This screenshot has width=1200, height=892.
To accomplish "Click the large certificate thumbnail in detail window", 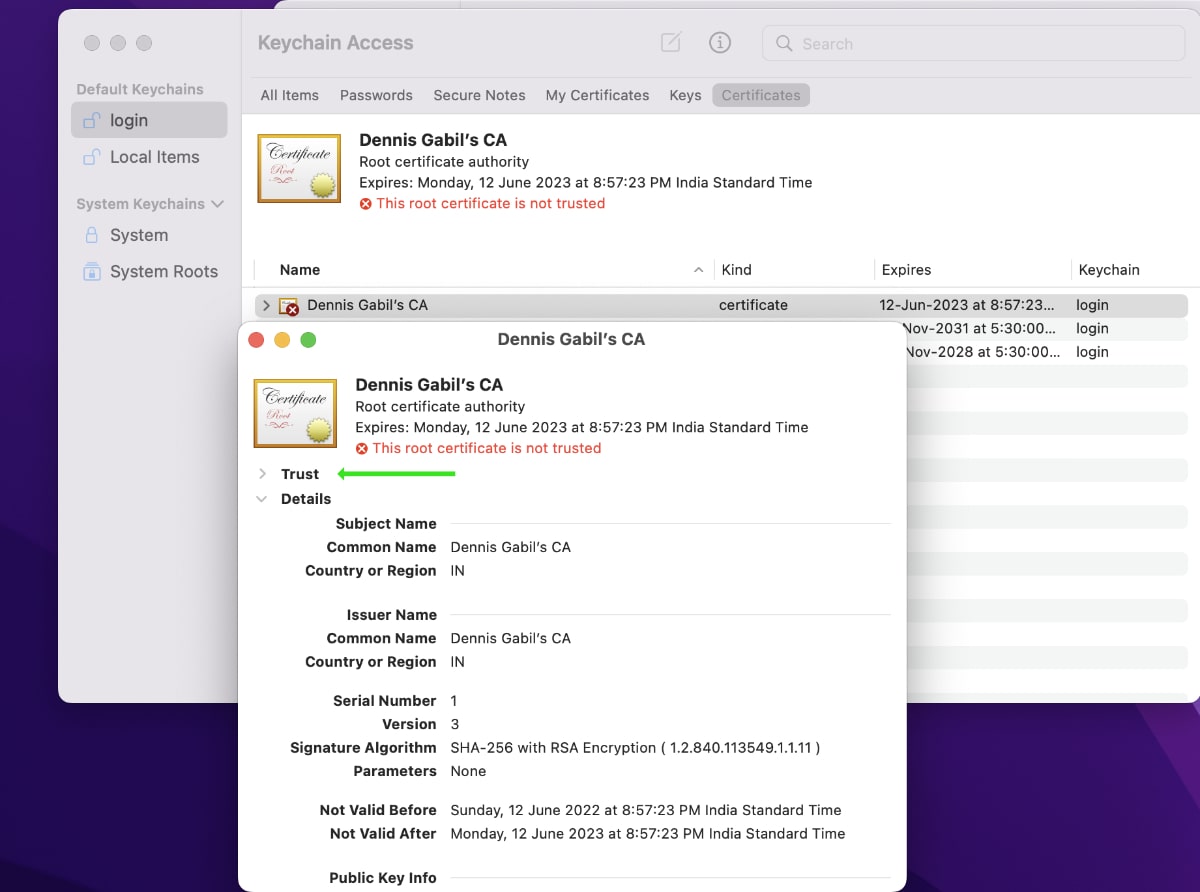I will pyautogui.click(x=295, y=413).
